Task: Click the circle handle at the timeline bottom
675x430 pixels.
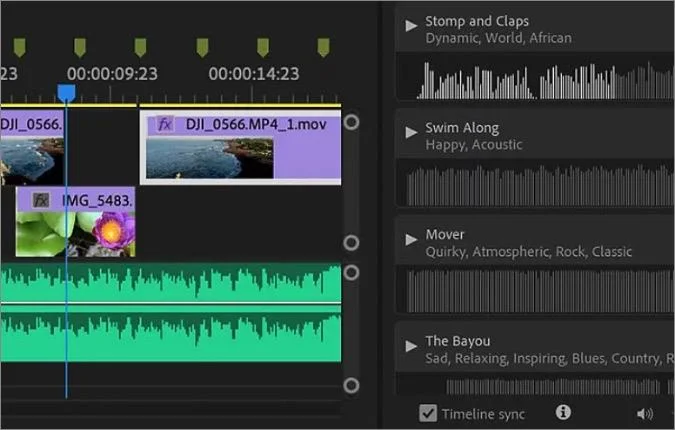Action: [x=351, y=386]
